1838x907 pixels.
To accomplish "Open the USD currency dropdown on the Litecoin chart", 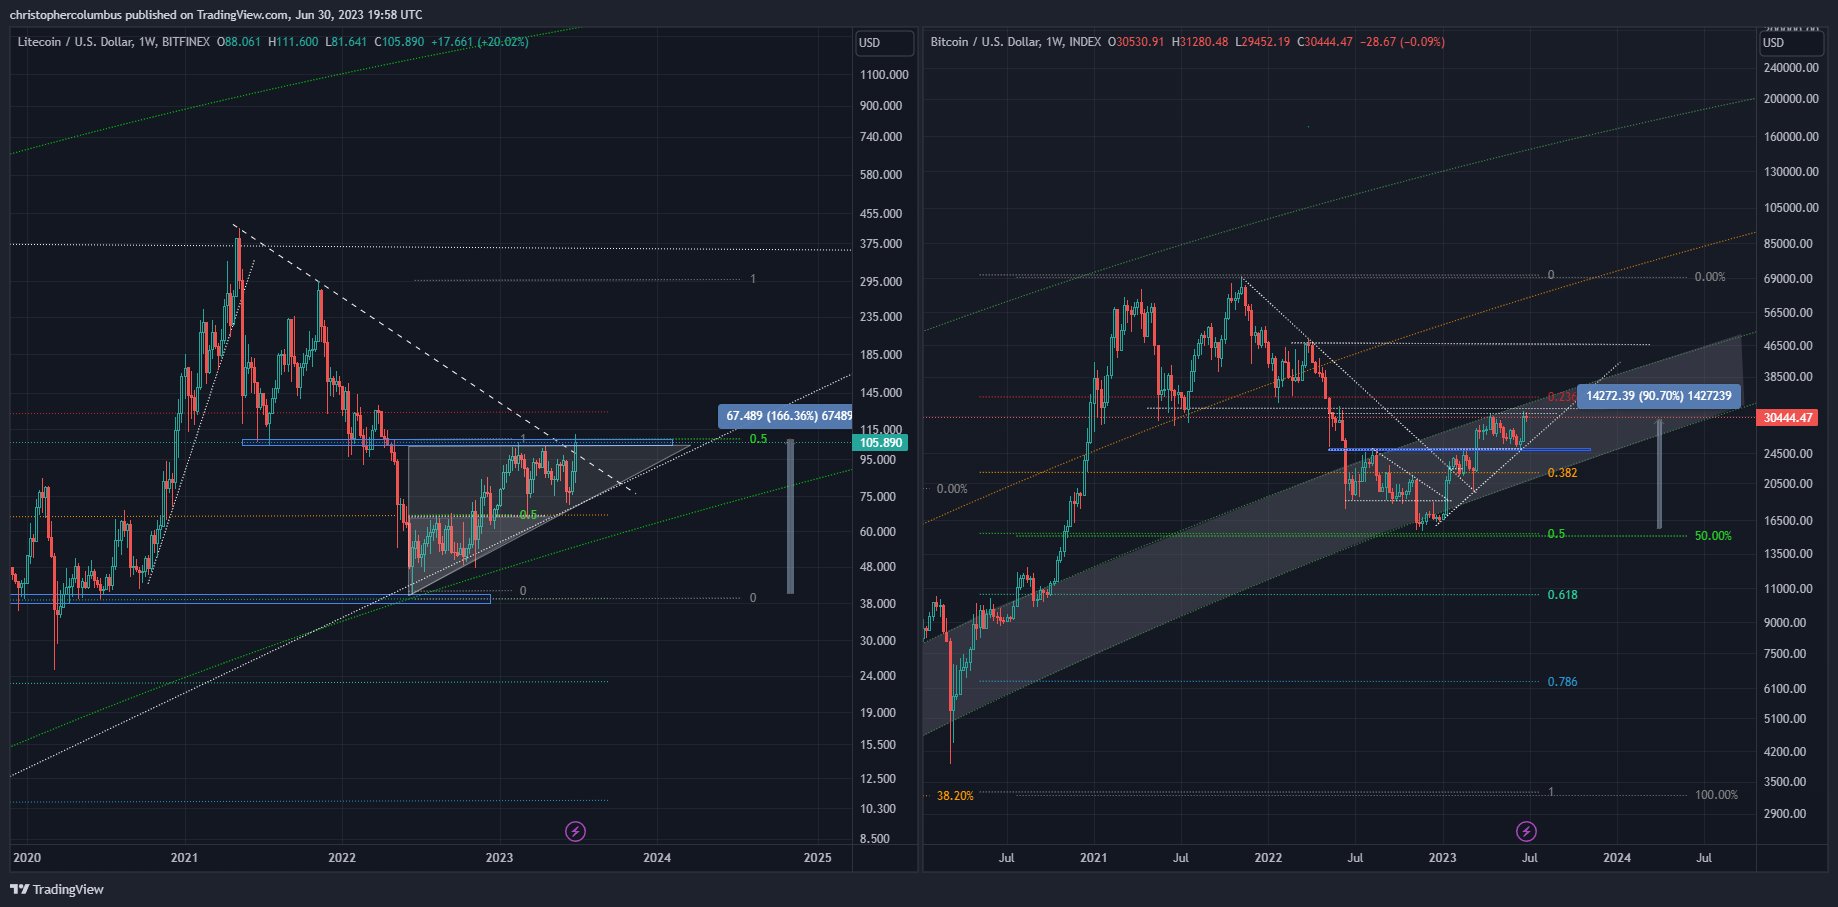I will click(884, 43).
